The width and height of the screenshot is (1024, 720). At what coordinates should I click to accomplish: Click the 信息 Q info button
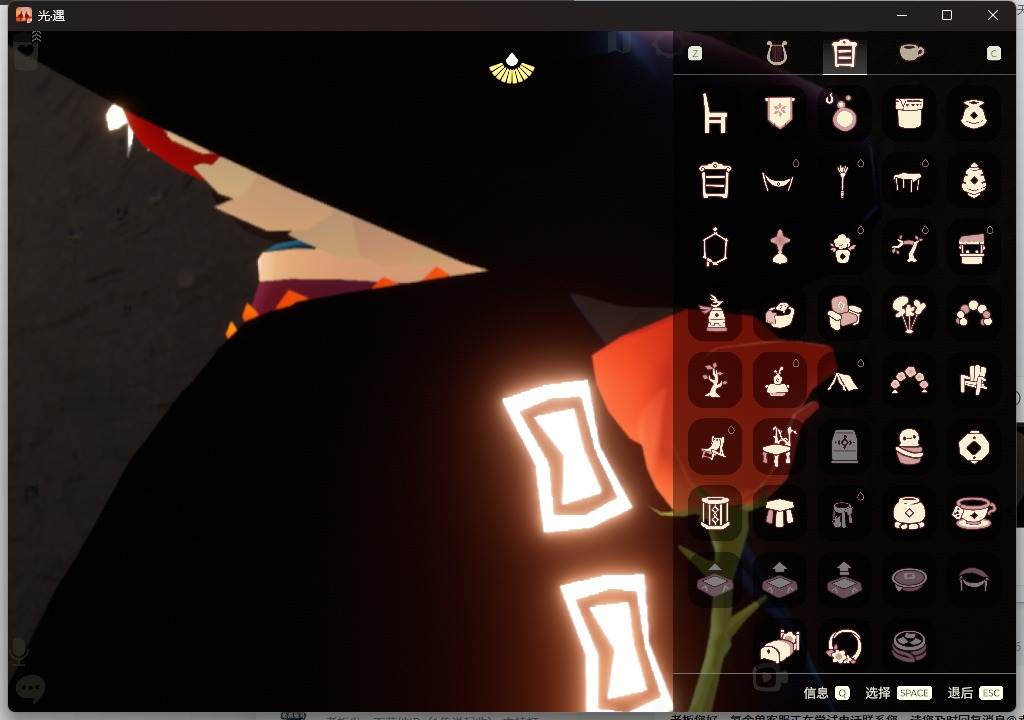(x=826, y=693)
